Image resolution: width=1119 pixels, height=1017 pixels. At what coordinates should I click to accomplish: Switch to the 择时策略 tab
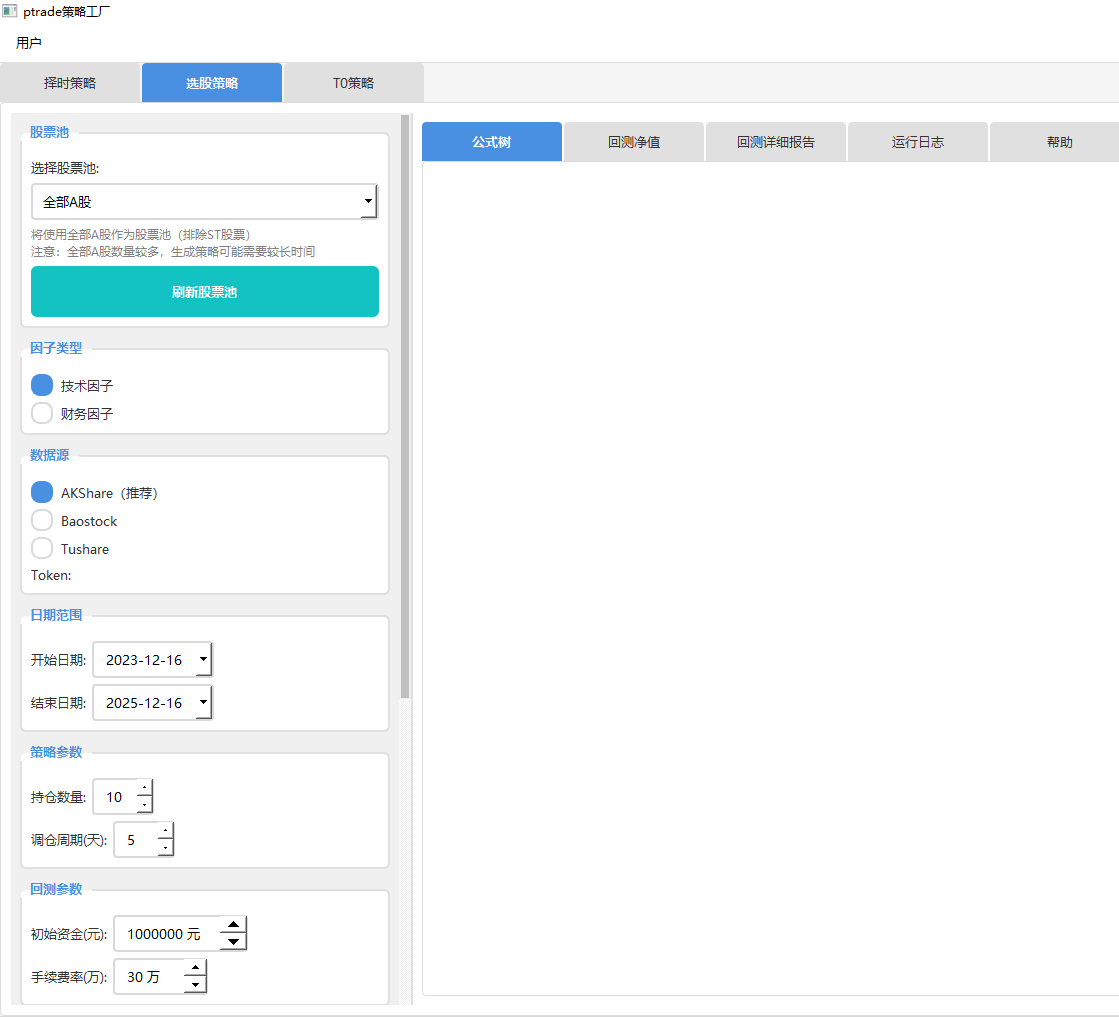coord(70,83)
